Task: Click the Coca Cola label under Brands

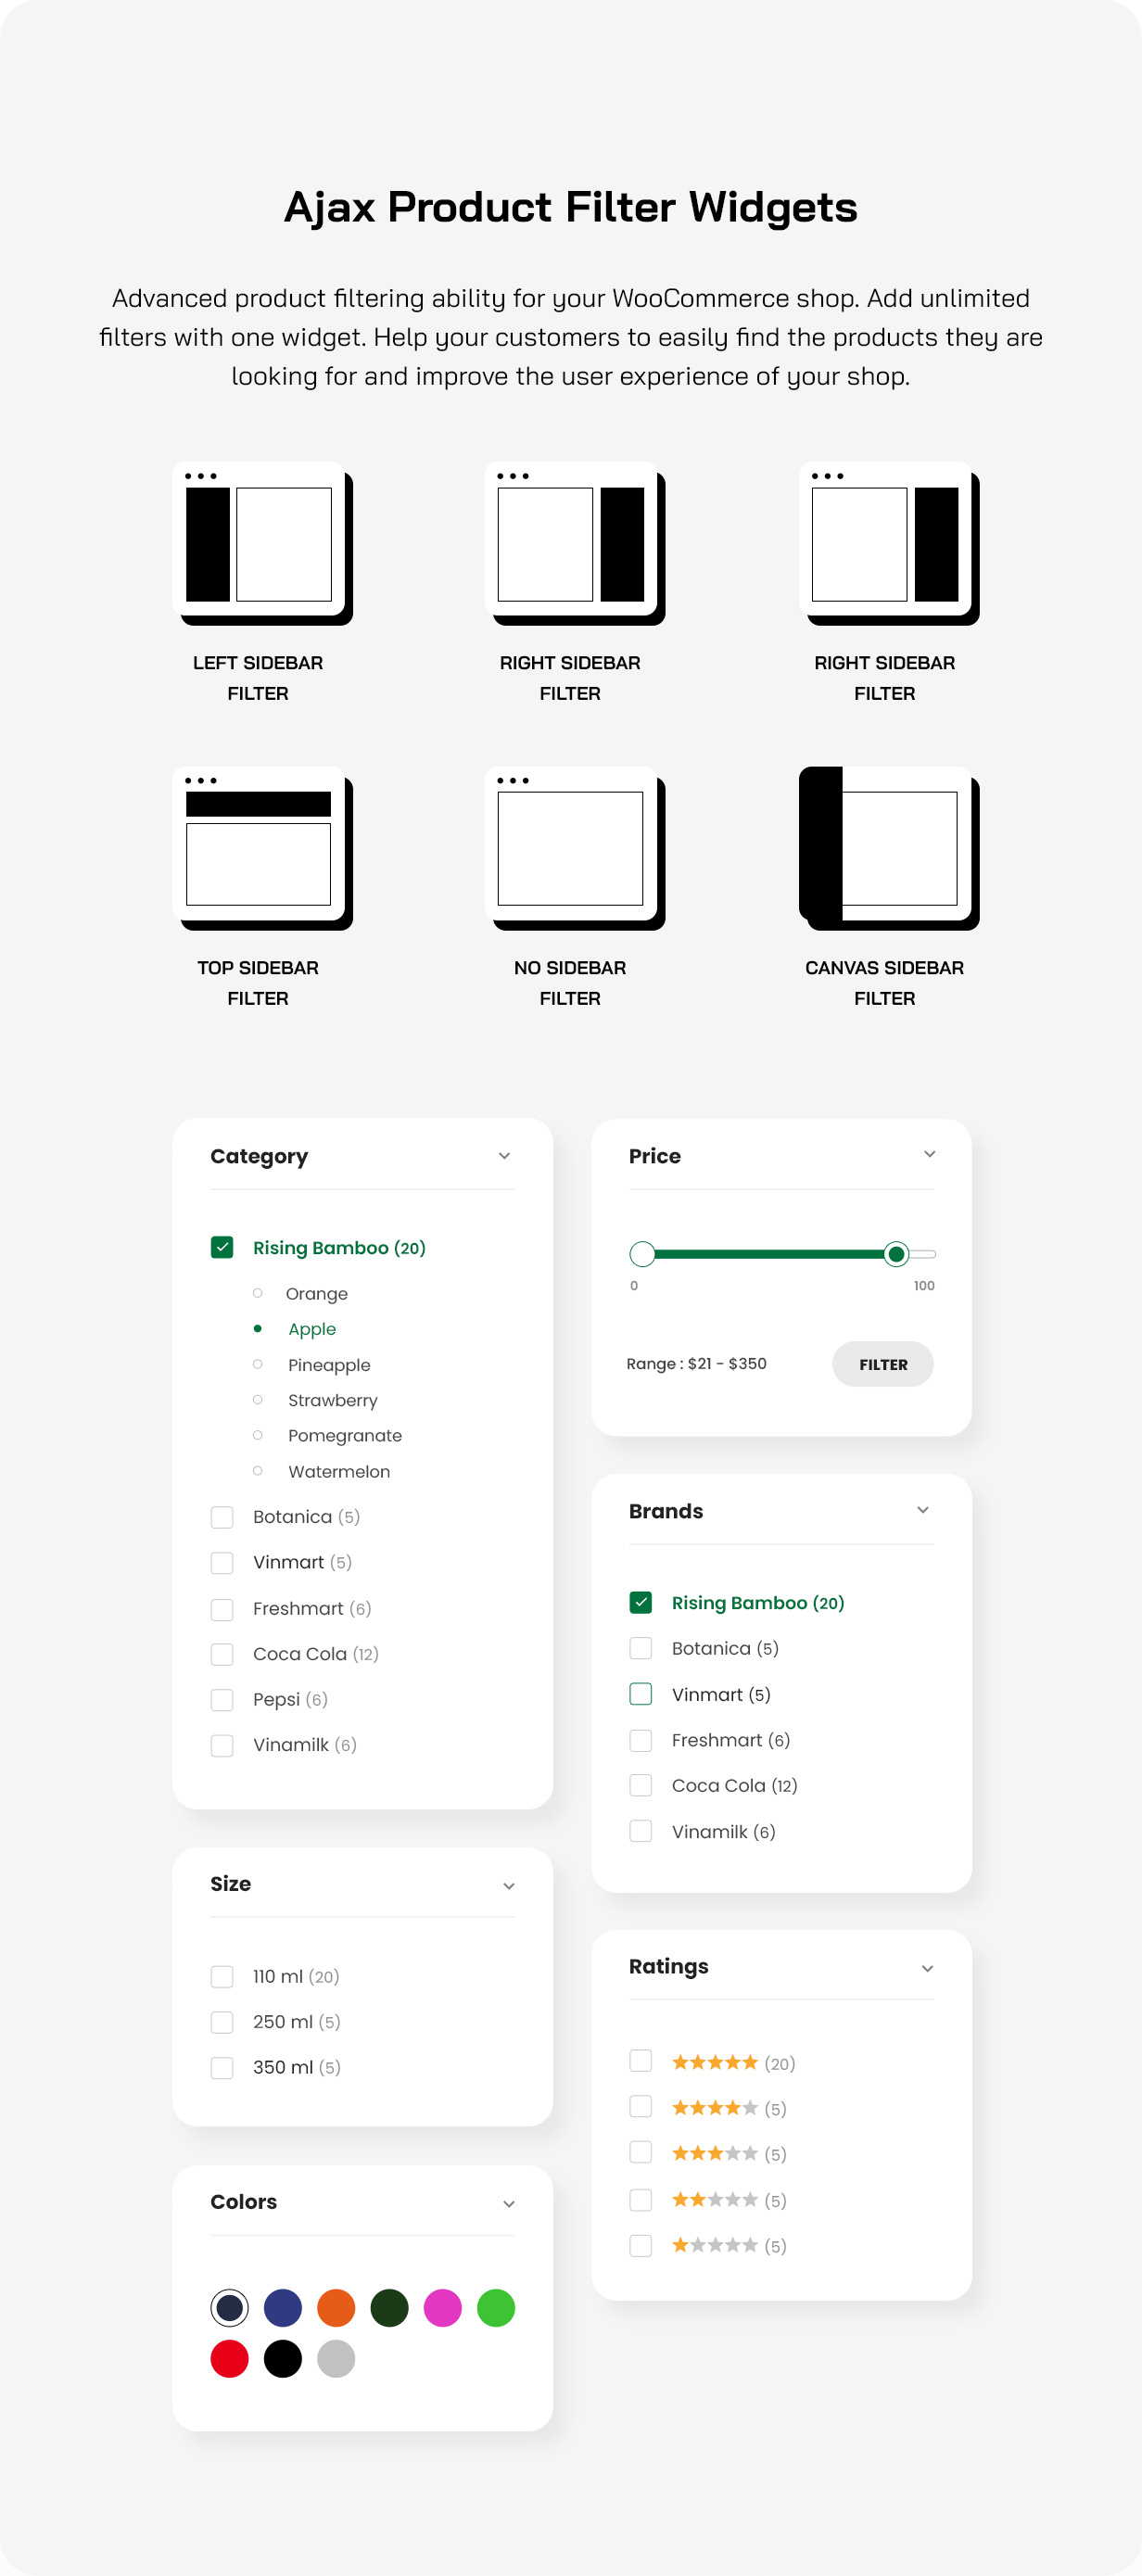Action: [x=718, y=1785]
